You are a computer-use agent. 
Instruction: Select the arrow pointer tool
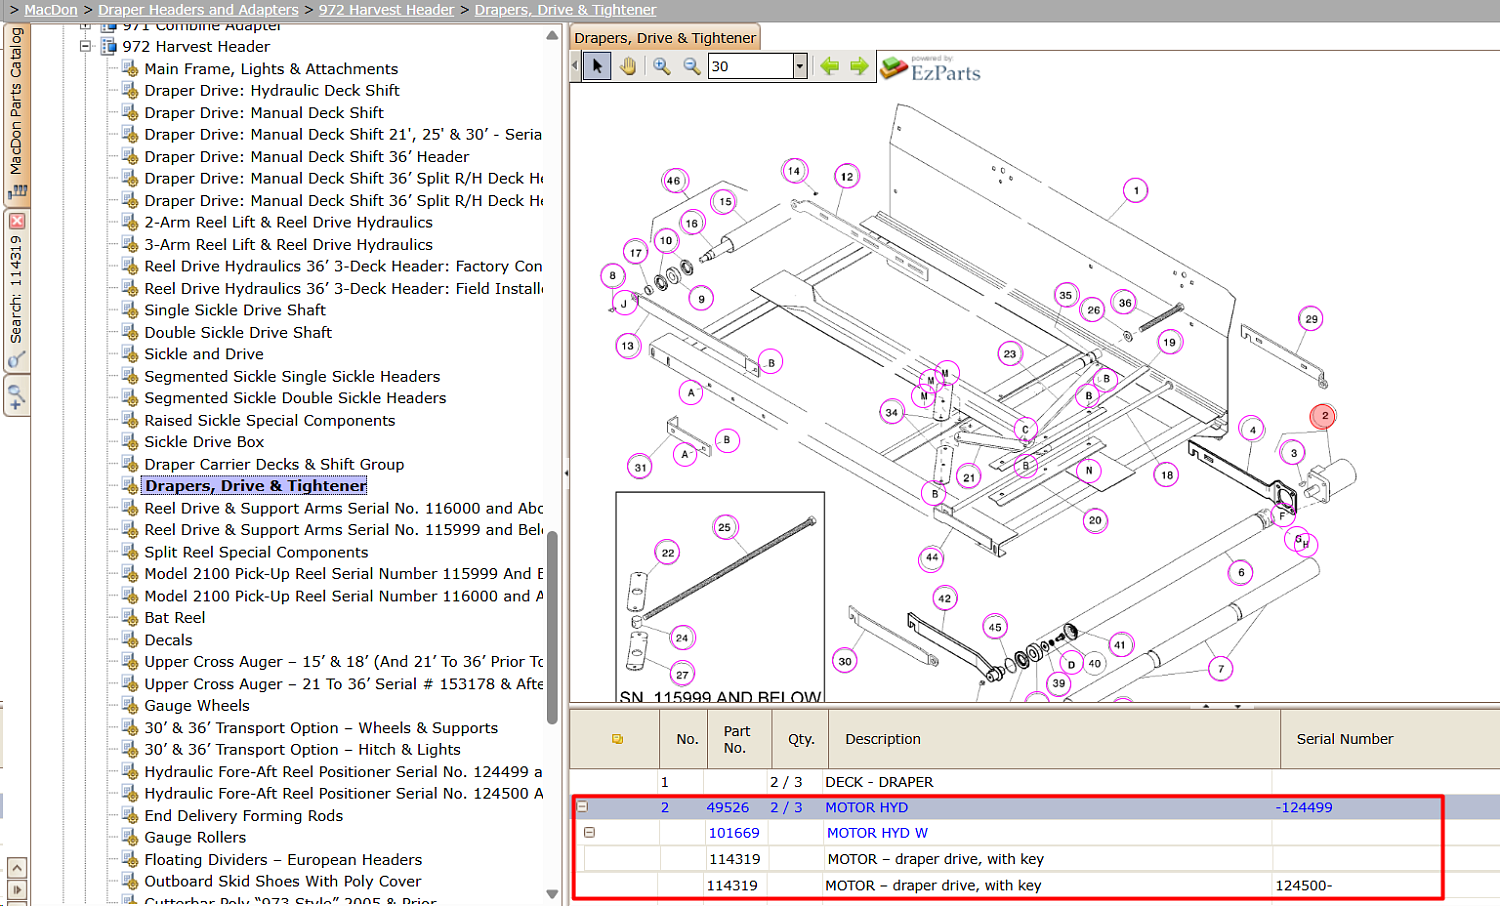(x=597, y=66)
